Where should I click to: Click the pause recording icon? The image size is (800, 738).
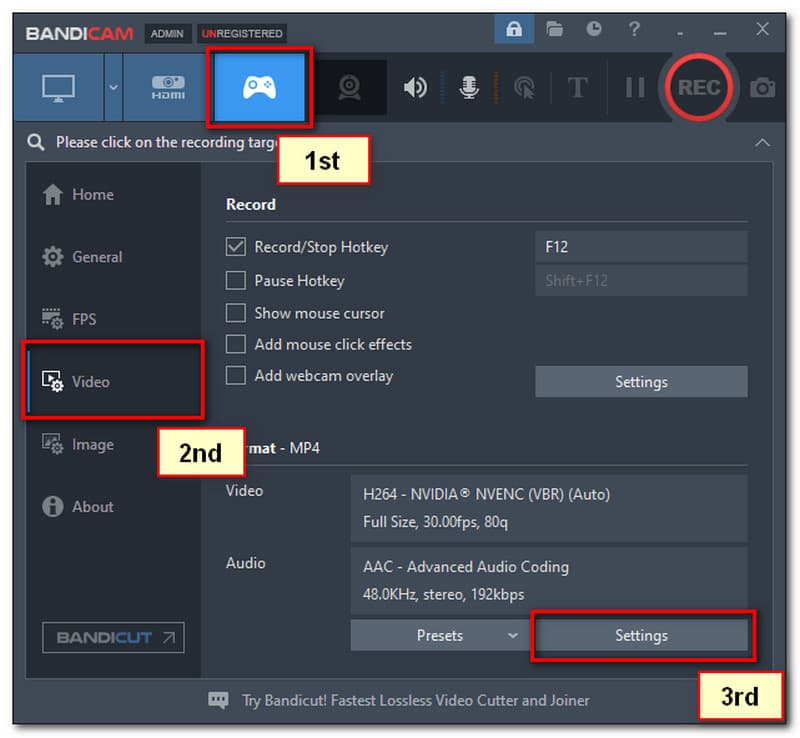(635, 87)
